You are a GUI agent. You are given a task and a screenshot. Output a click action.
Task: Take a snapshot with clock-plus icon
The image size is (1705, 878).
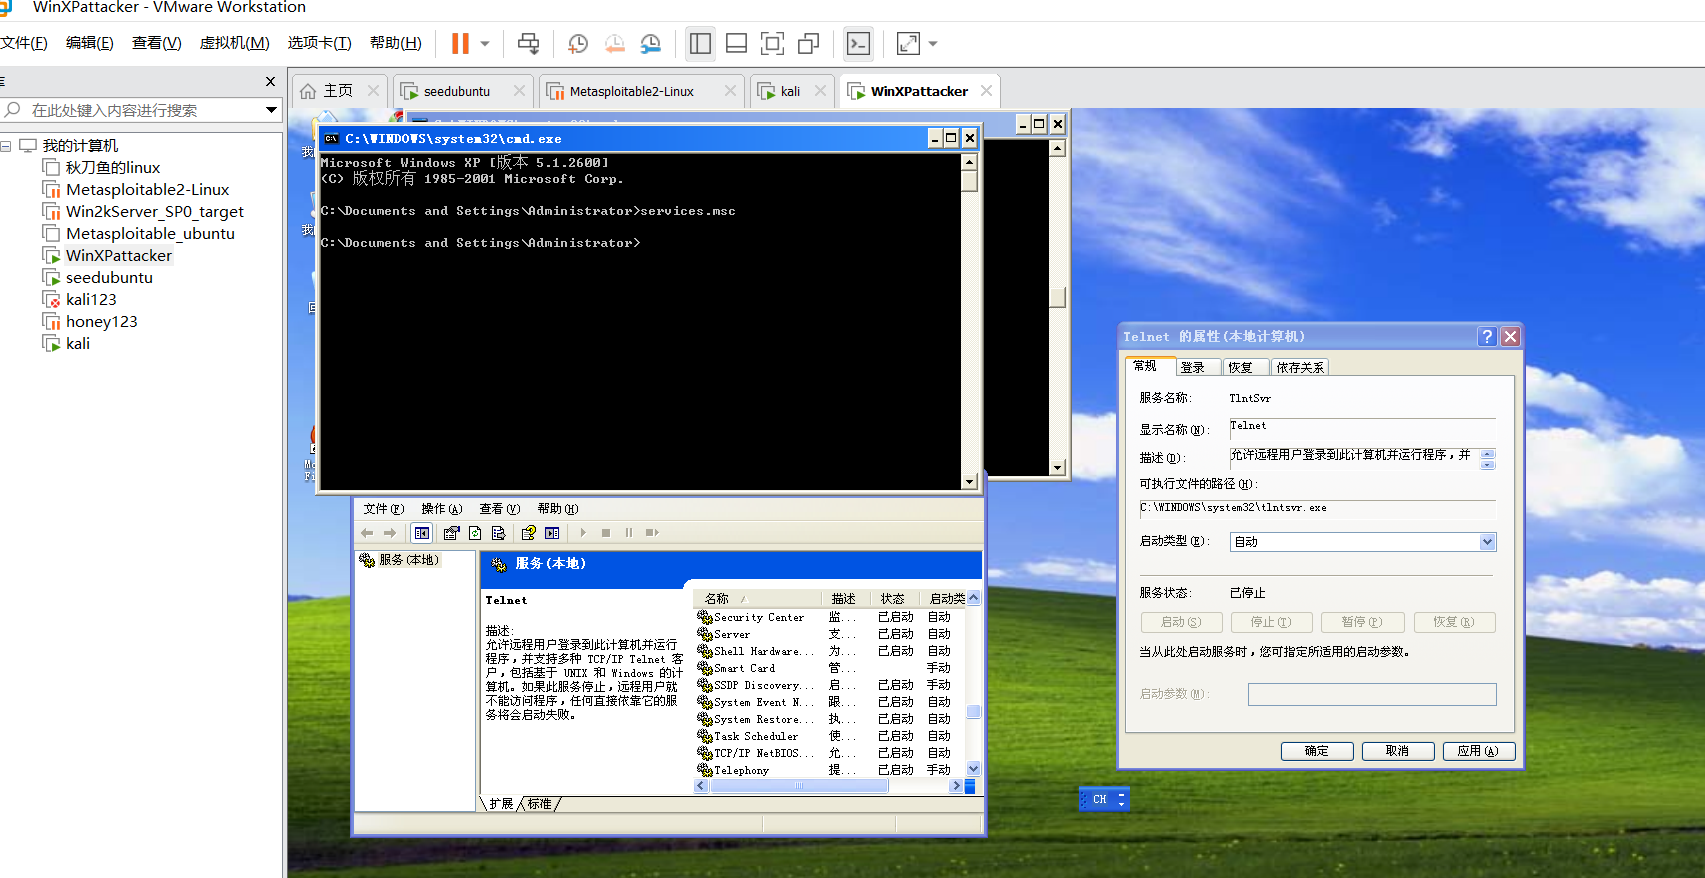pyautogui.click(x=578, y=44)
